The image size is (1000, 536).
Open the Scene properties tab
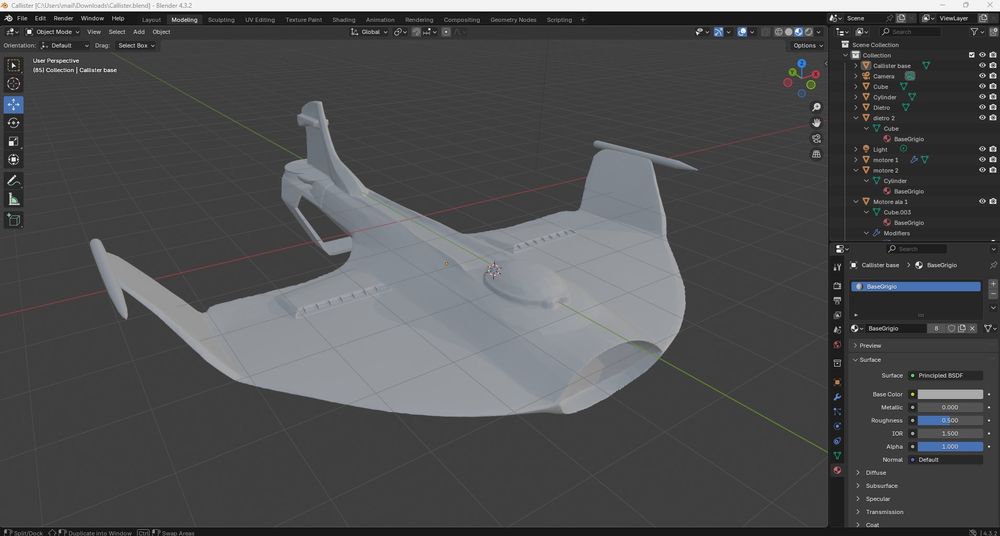(x=837, y=330)
